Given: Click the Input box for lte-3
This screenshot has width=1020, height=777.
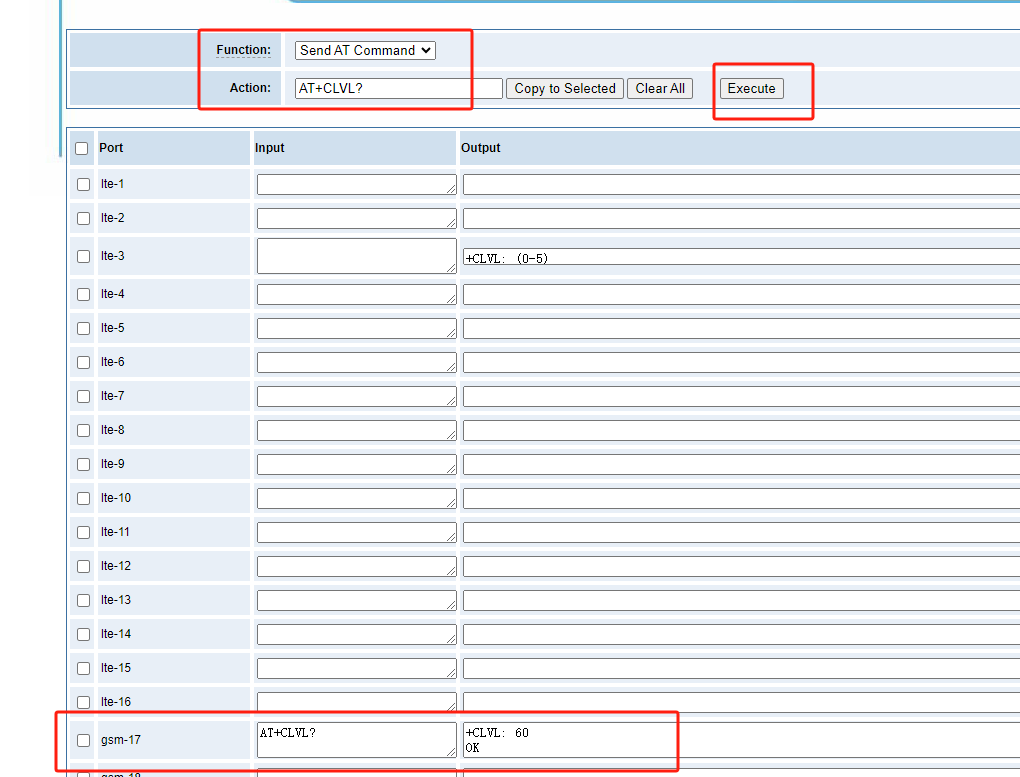Looking at the screenshot, I should point(356,256).
